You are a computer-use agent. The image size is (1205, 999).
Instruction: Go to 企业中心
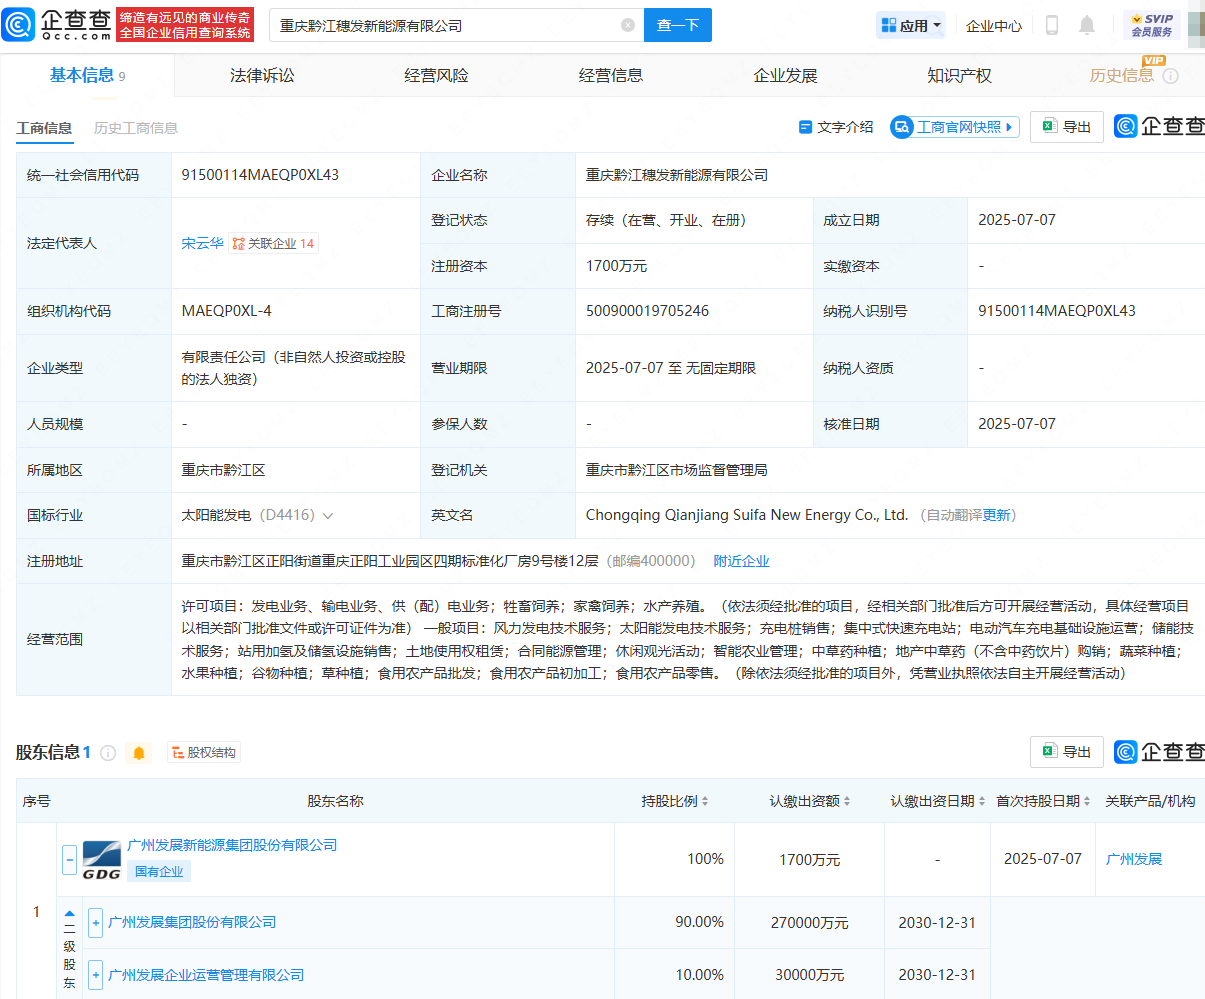[x=994, y=26]
